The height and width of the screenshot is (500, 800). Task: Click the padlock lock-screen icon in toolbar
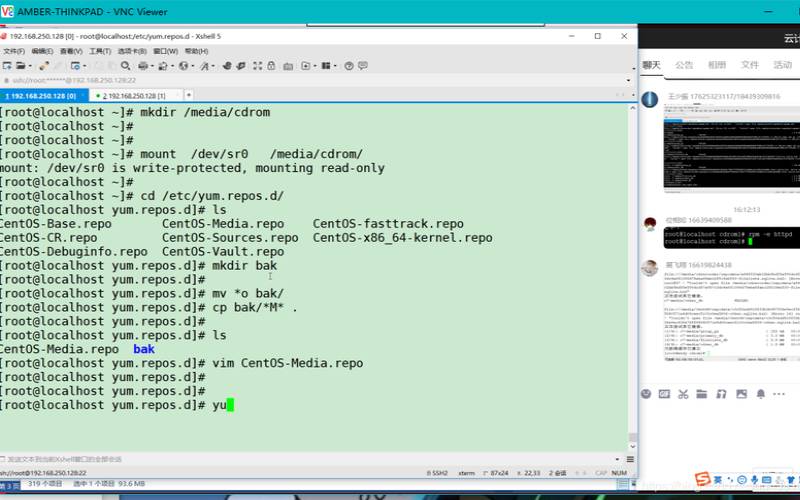click(271, 66)
